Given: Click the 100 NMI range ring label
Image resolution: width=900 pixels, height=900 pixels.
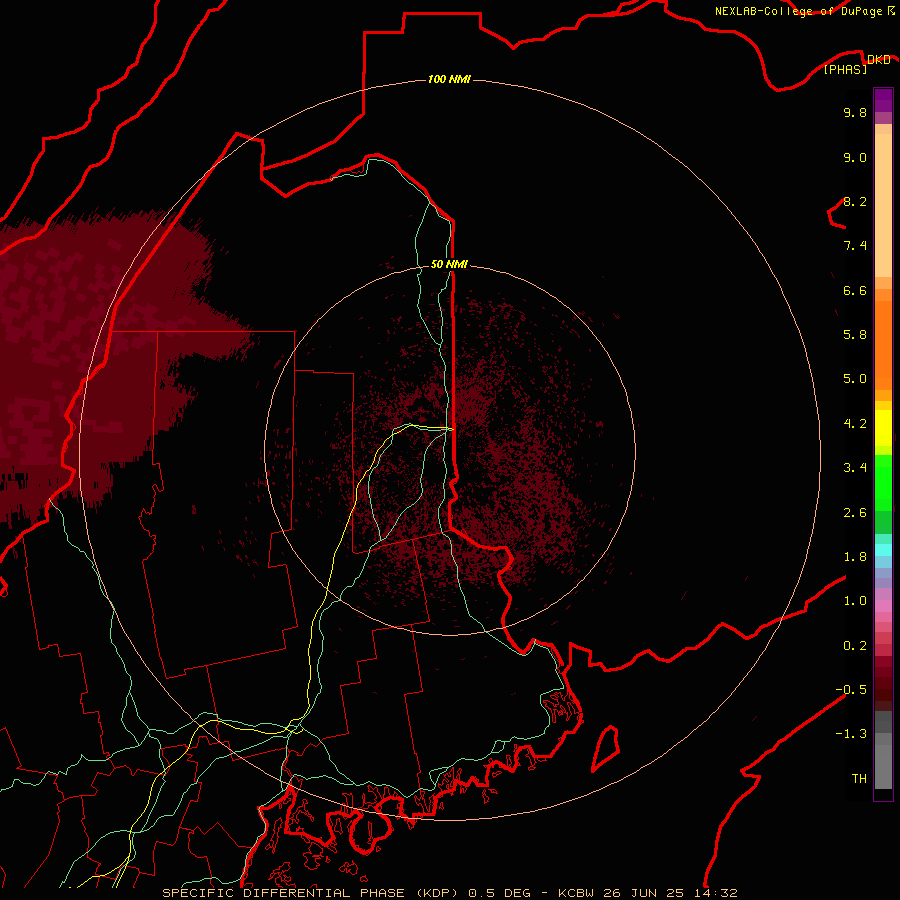Looking at the screenshot, I should pos(449,79).
